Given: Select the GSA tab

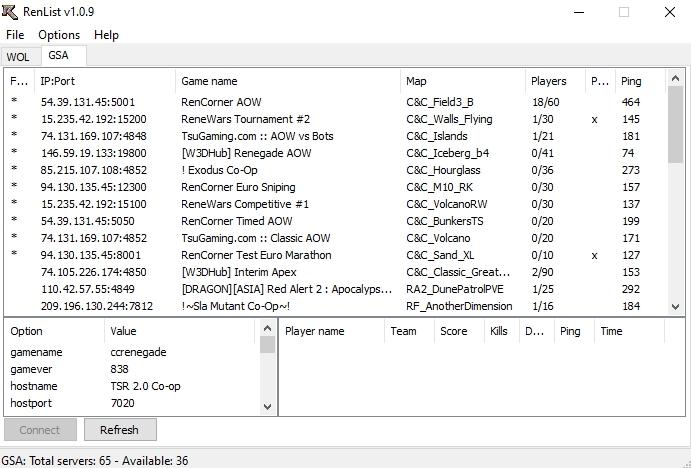Looking at the screenshot, I should 58,56.
